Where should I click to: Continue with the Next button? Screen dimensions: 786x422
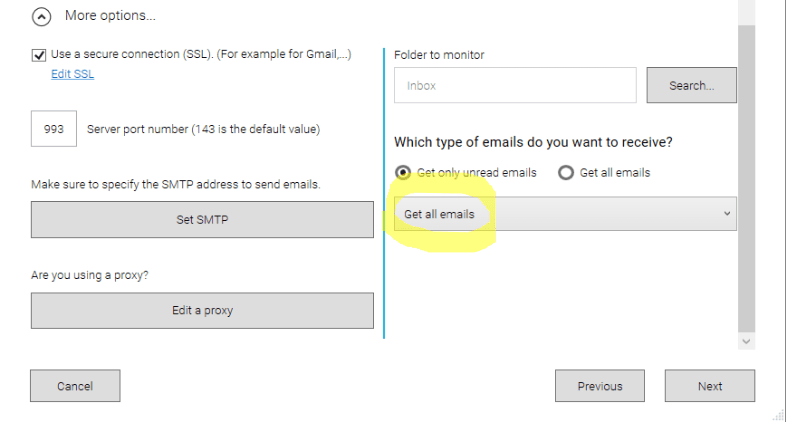pos(710,386)
